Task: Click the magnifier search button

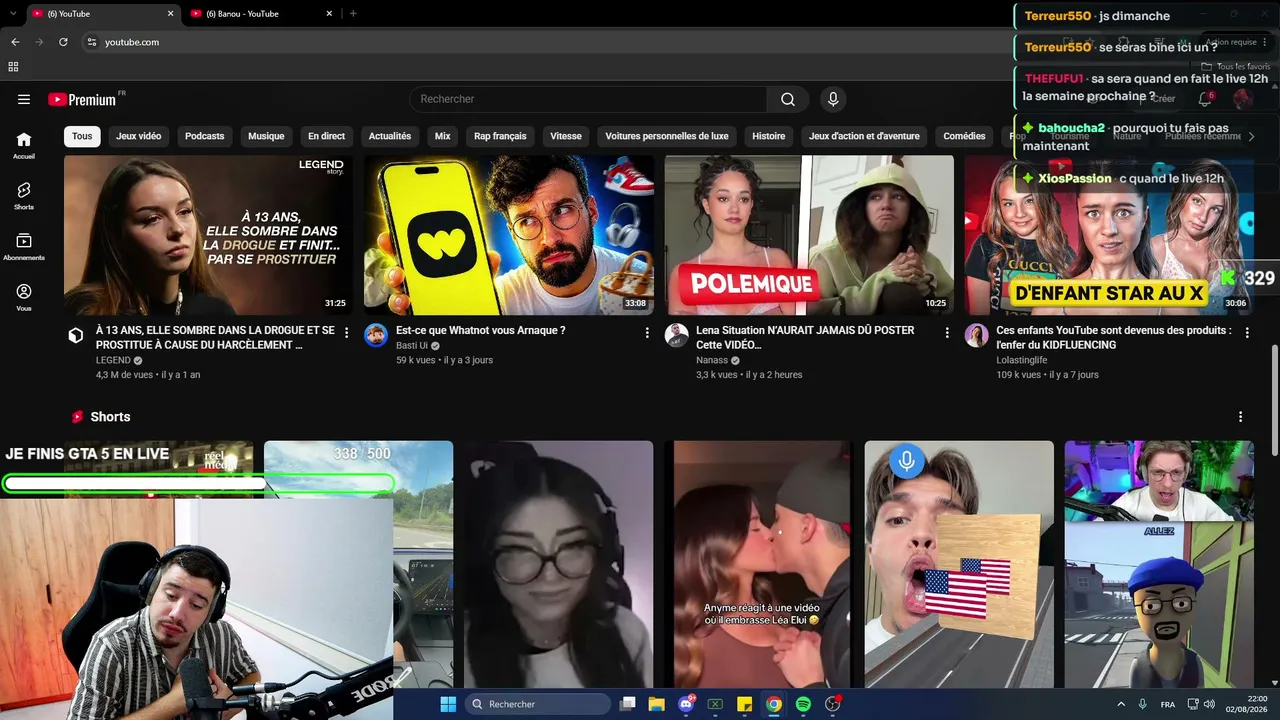Action: 788,99
